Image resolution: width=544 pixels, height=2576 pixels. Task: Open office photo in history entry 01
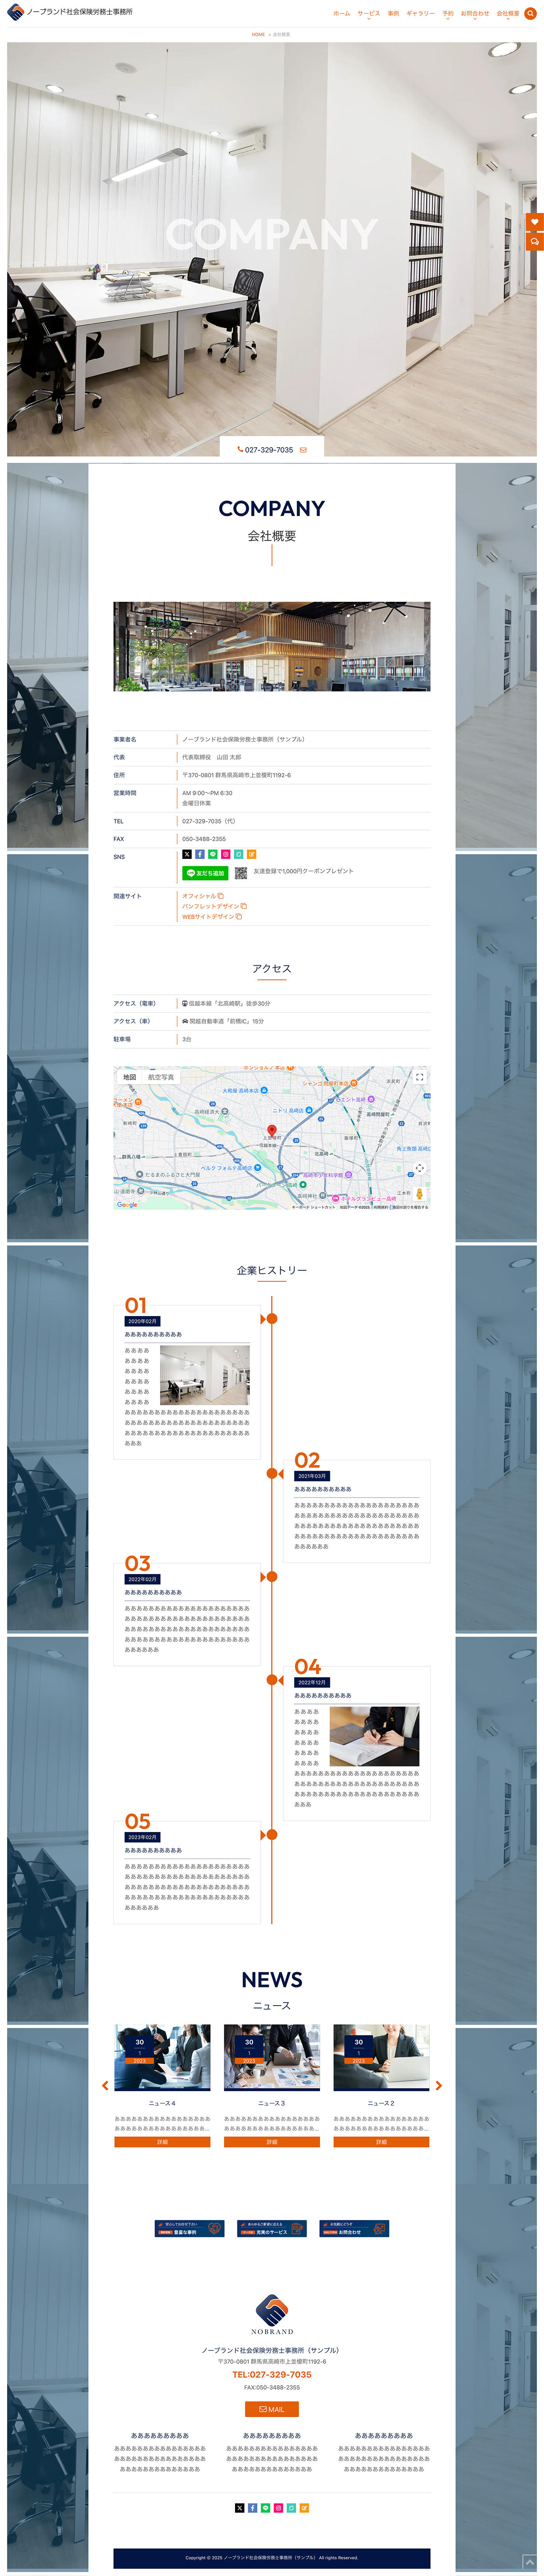(205, 1375)
